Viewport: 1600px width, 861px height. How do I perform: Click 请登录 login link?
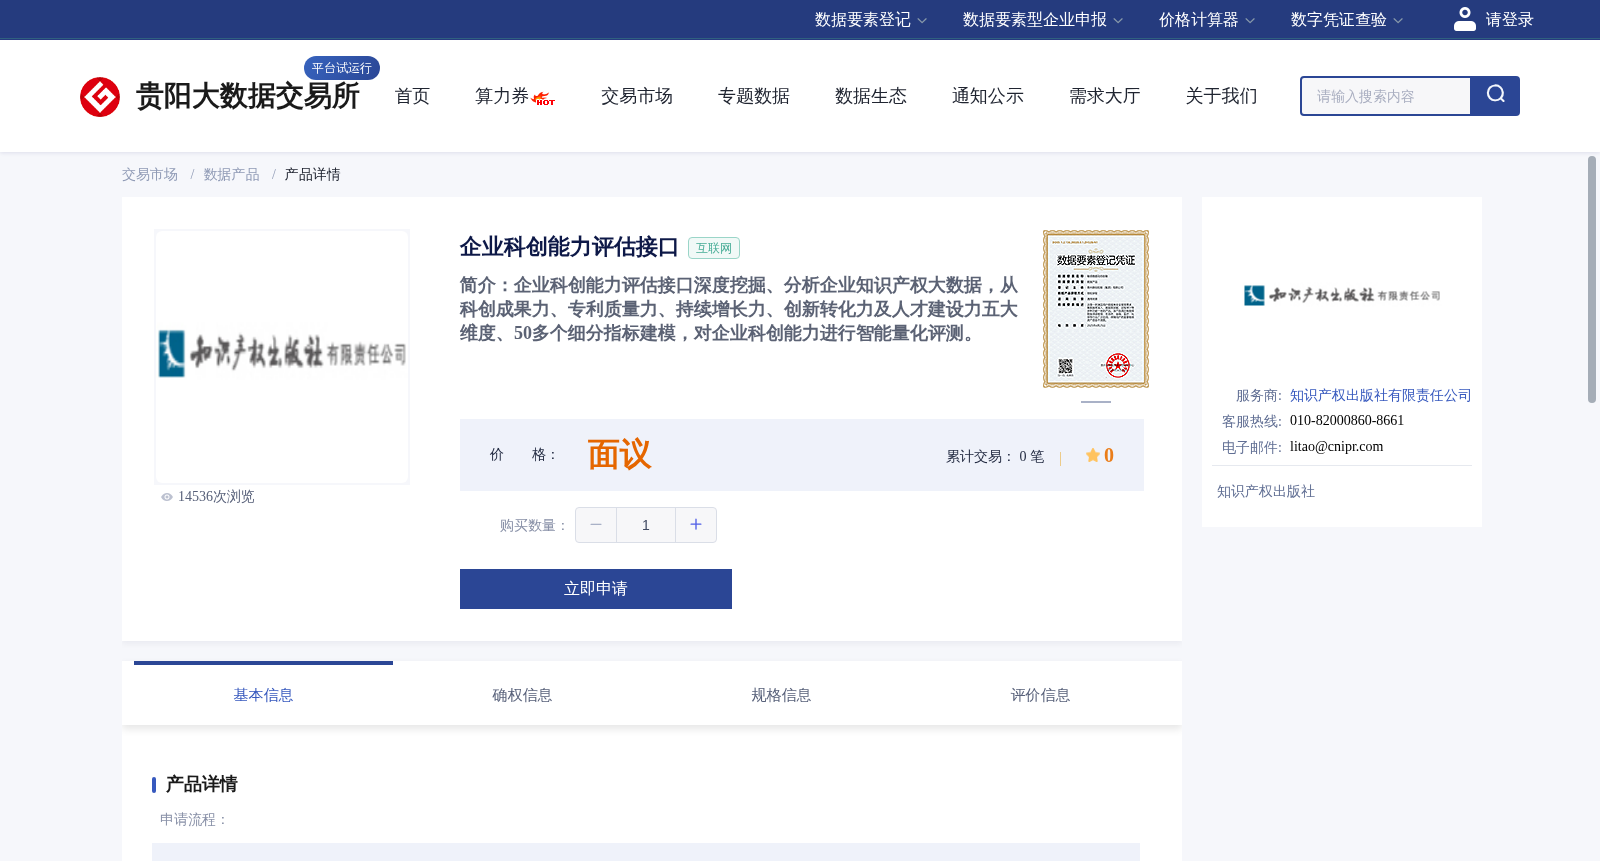coord(1509,20)
